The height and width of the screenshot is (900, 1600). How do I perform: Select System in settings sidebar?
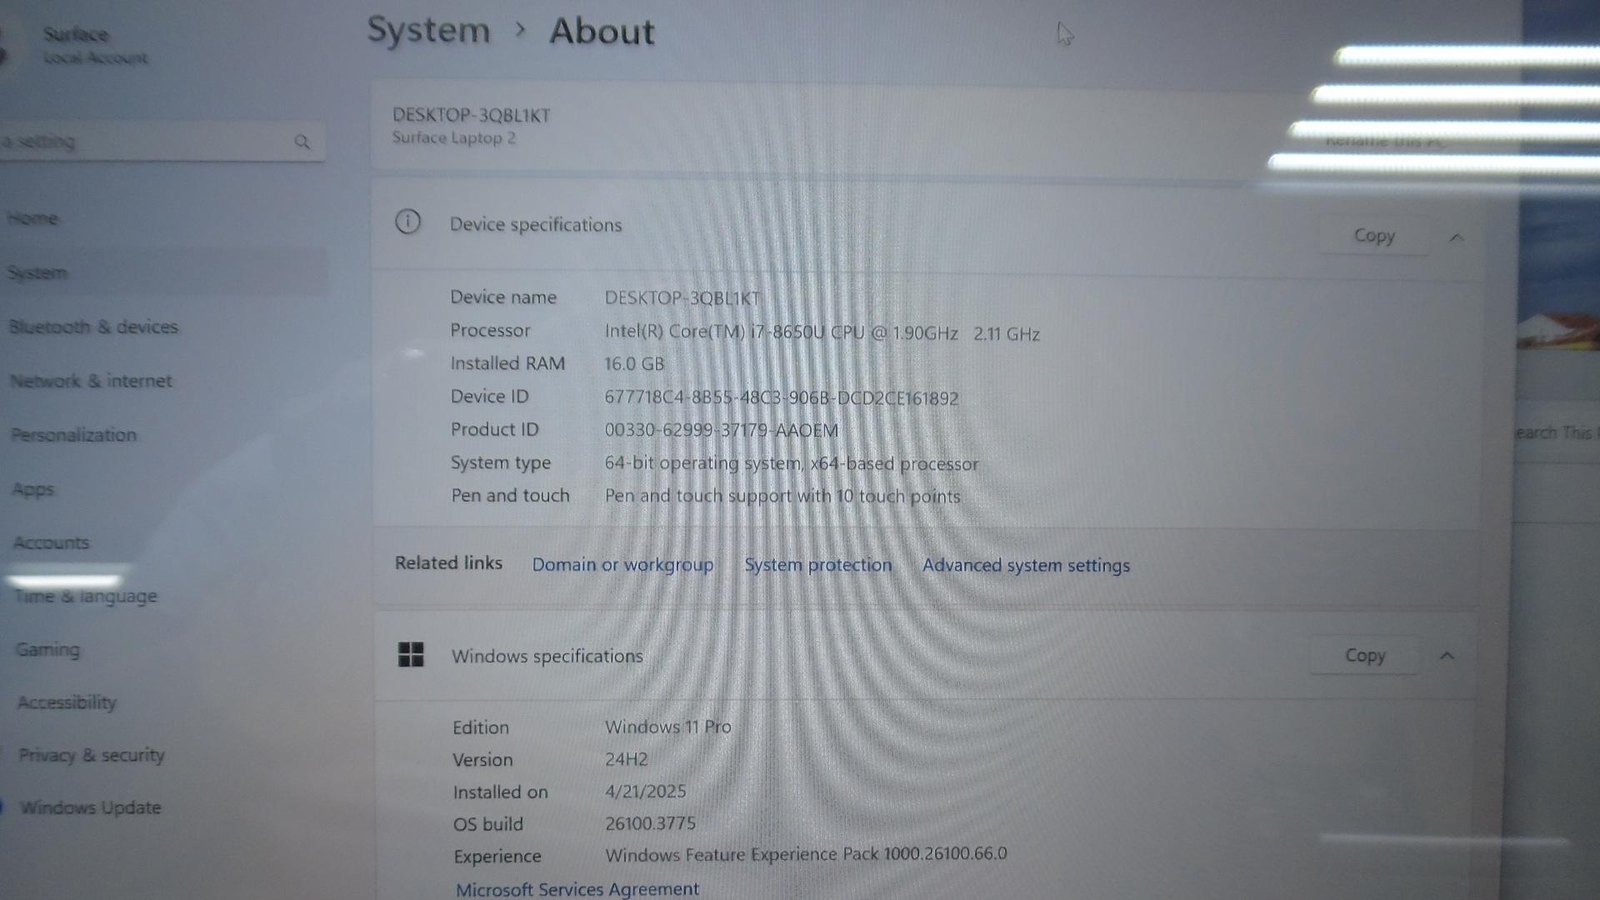tap(38, 273)
